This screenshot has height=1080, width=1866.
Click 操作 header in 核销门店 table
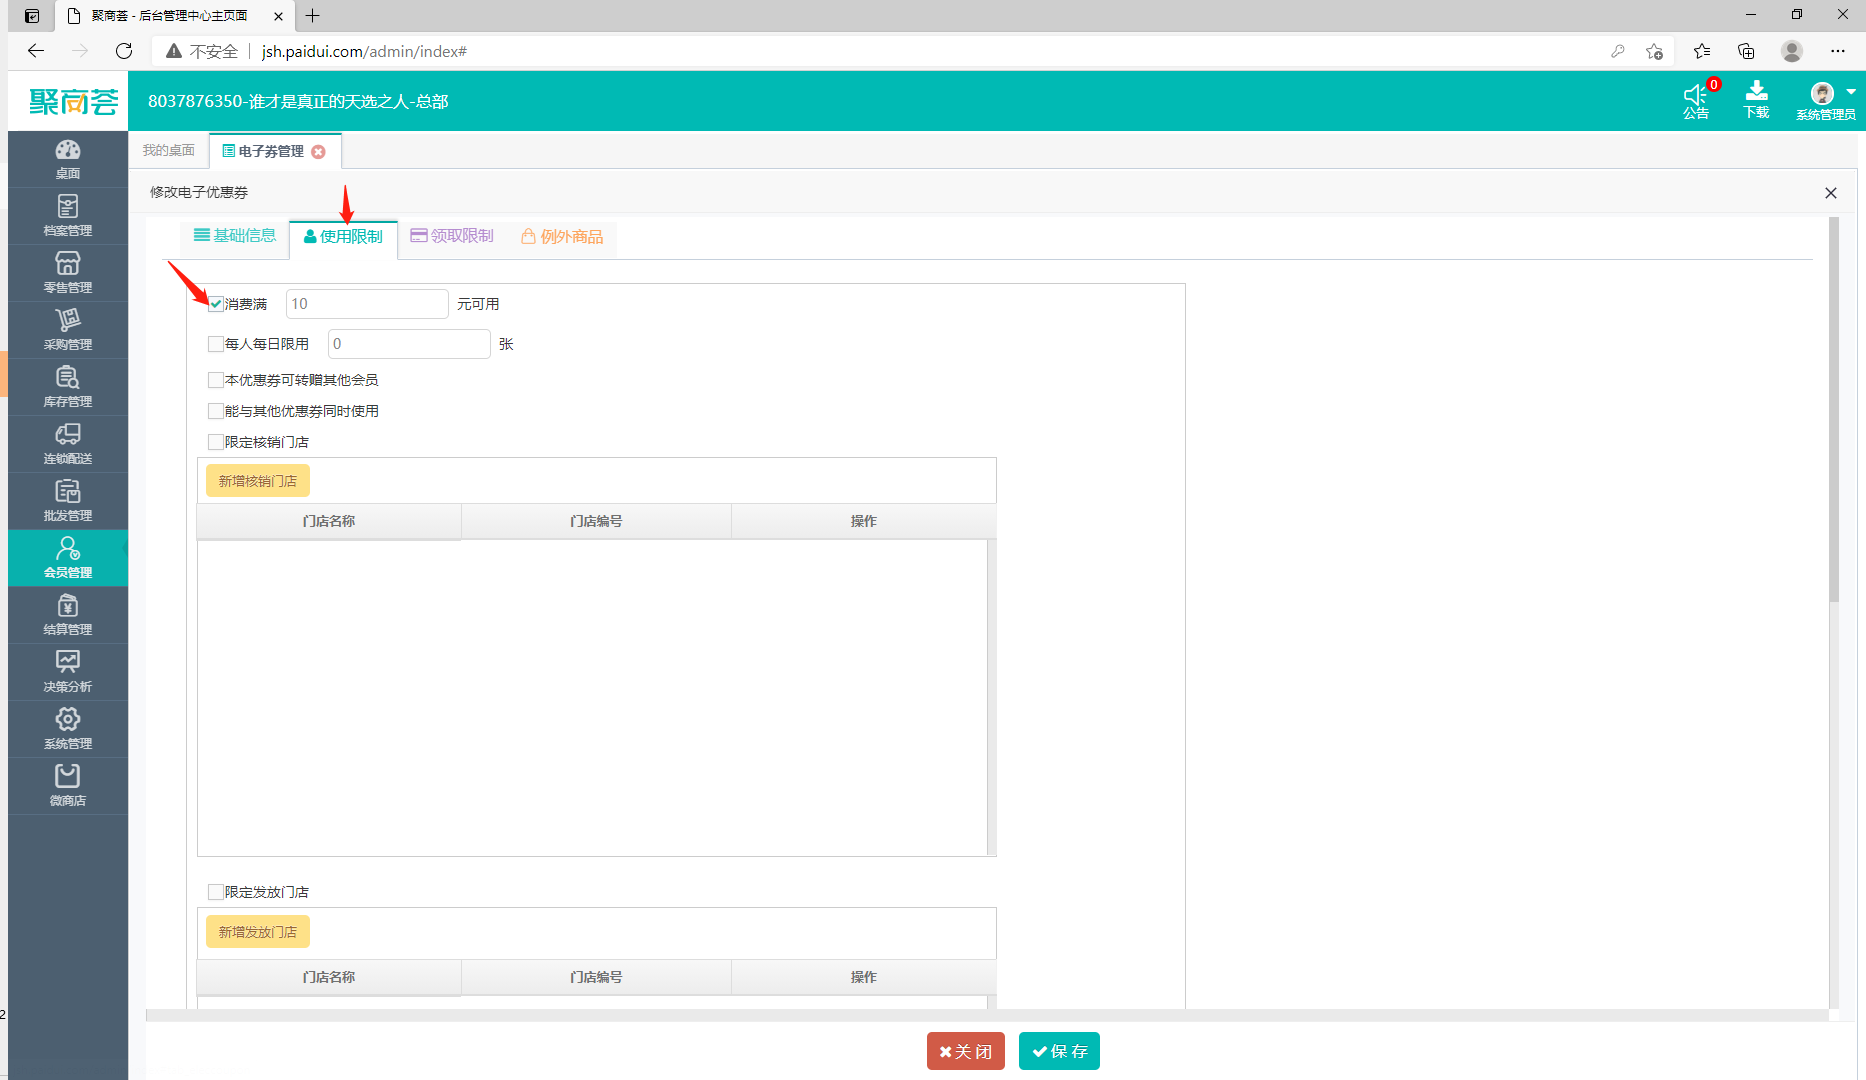[864, 521]
